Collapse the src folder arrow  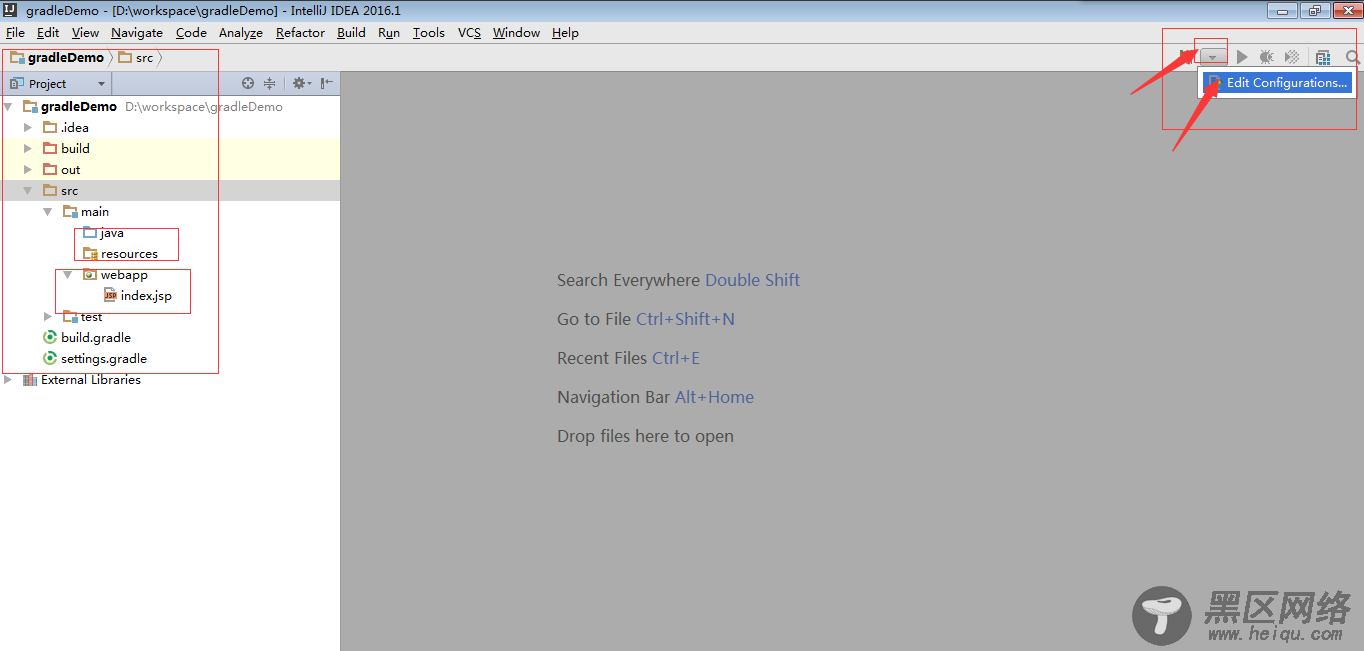click(x=28, y=190)
